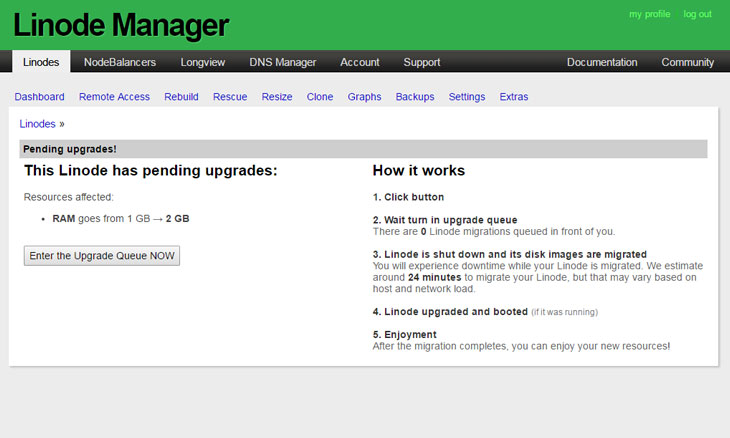This screenshot has width=730, height=438.
Task: Go to the Clone link
Action: tap(320, 97)
